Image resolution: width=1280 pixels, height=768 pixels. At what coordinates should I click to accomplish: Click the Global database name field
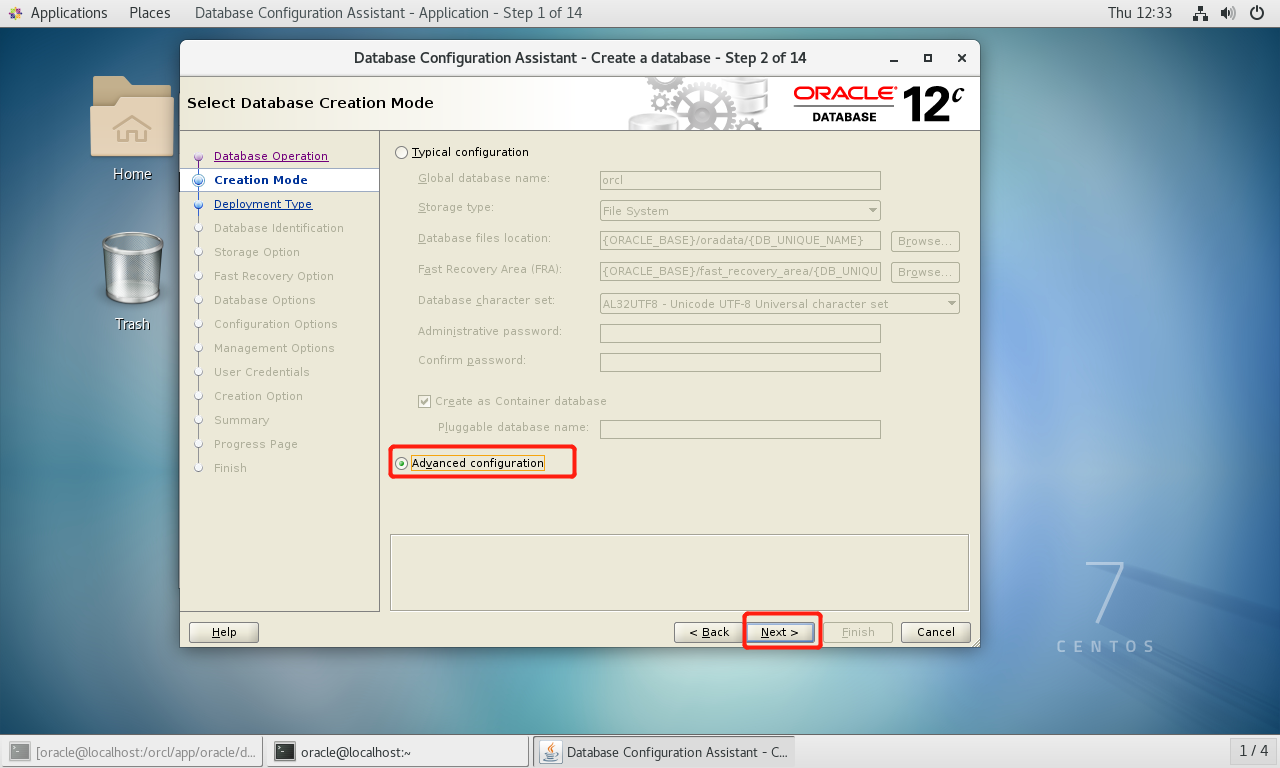point(740,180)
